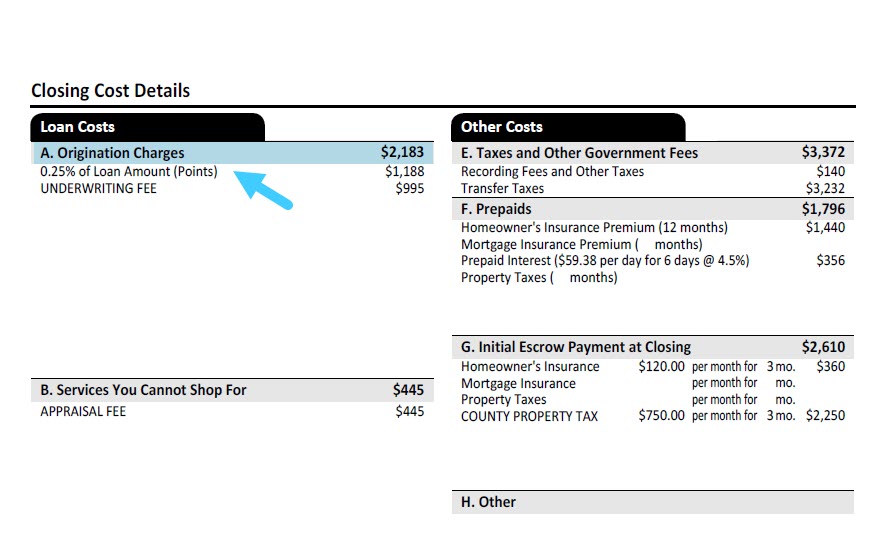The width and height of the screenshot is (889, 549).
Task: Click the $2,610 escrow total amount
Action: 823,347
